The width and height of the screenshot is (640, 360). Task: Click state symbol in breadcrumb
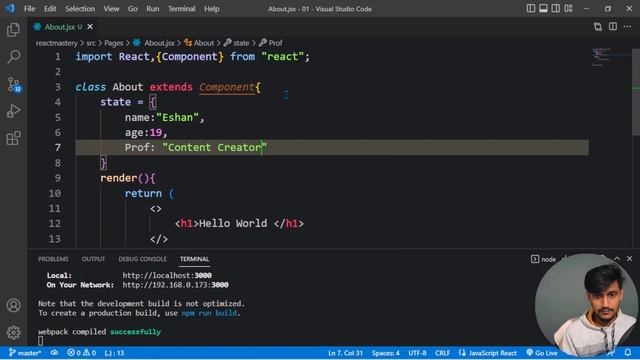tap(236, 43)
